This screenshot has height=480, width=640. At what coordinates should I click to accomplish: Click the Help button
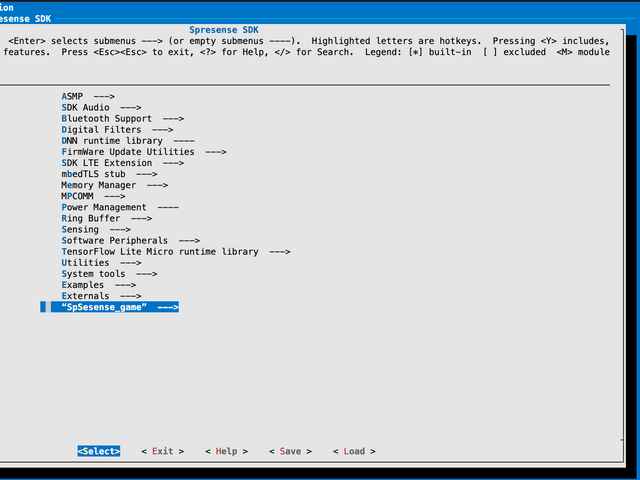tap(227, 451)
